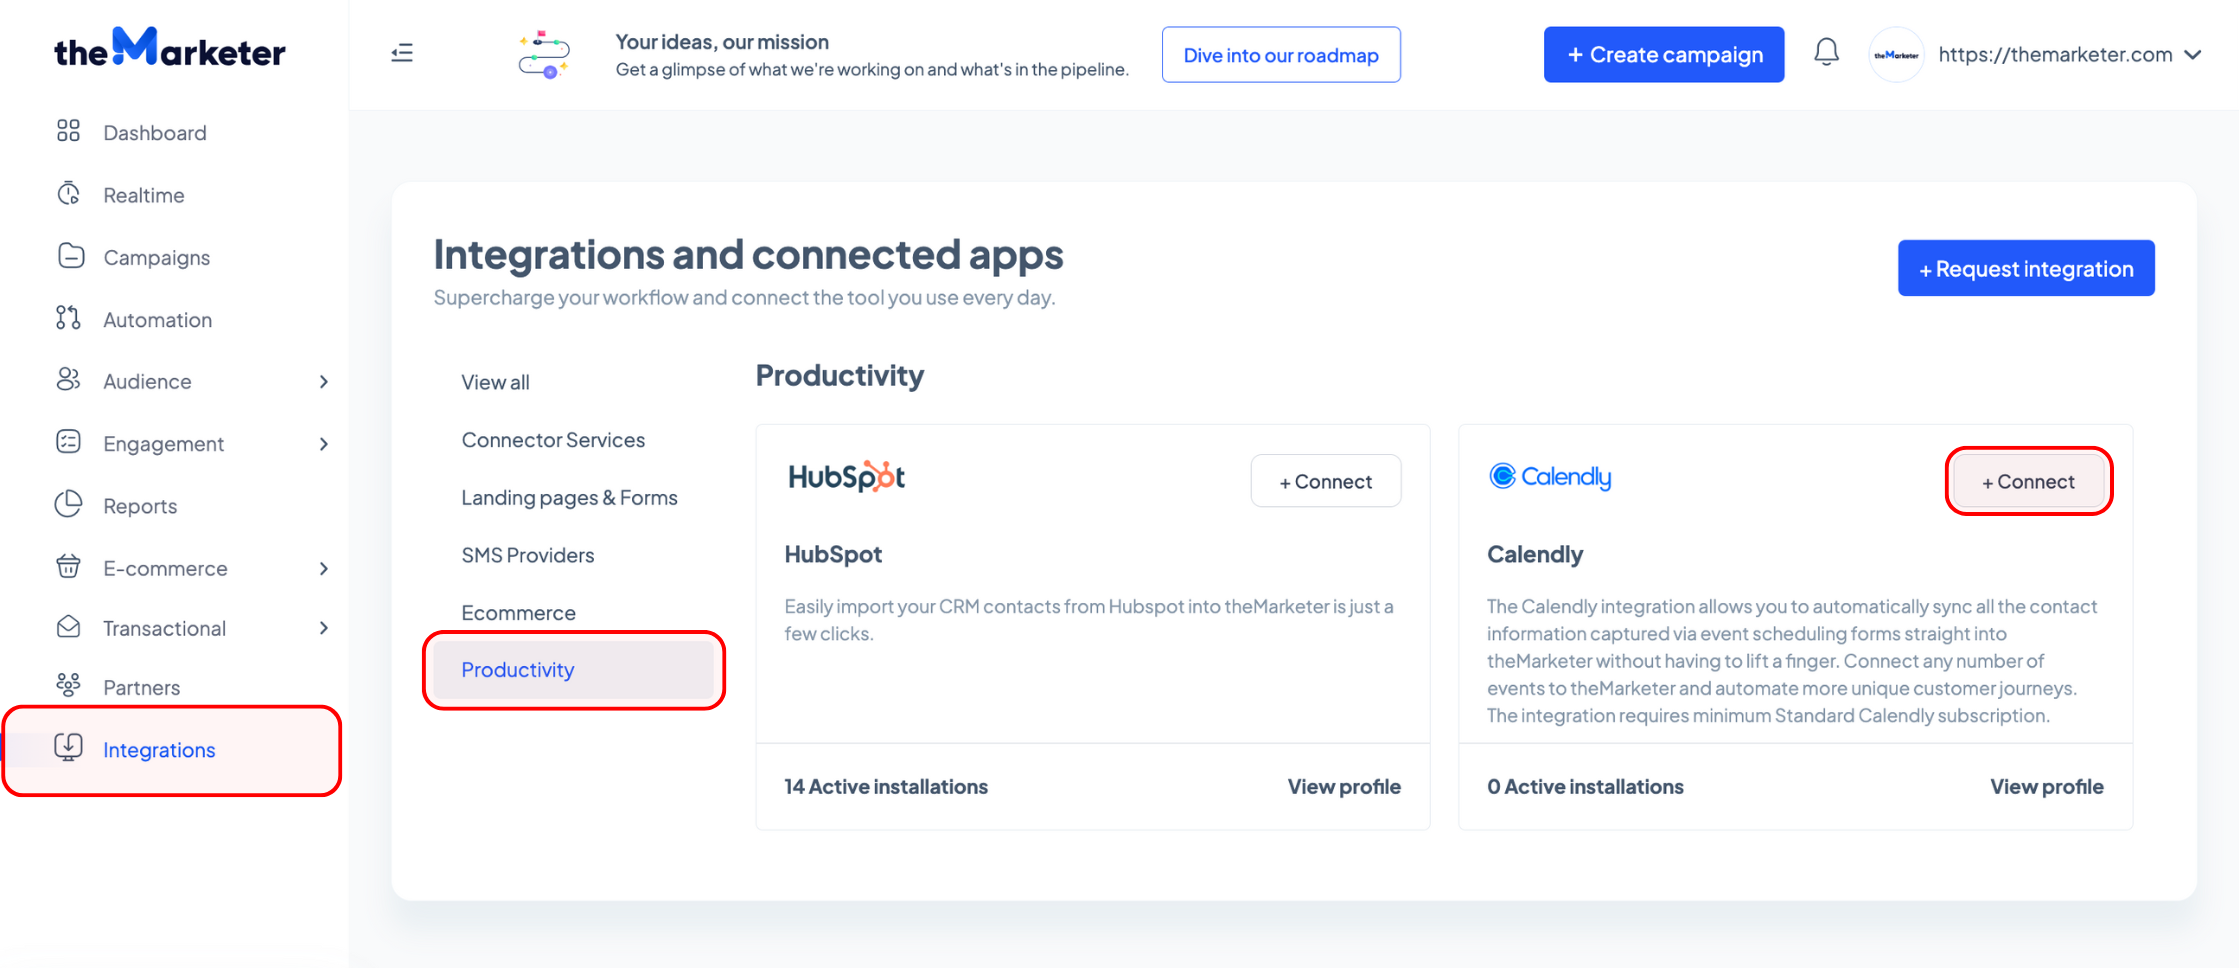Click the roadmap illustration icon
This screenshot has height=968, width=2239.
point(544,55)
